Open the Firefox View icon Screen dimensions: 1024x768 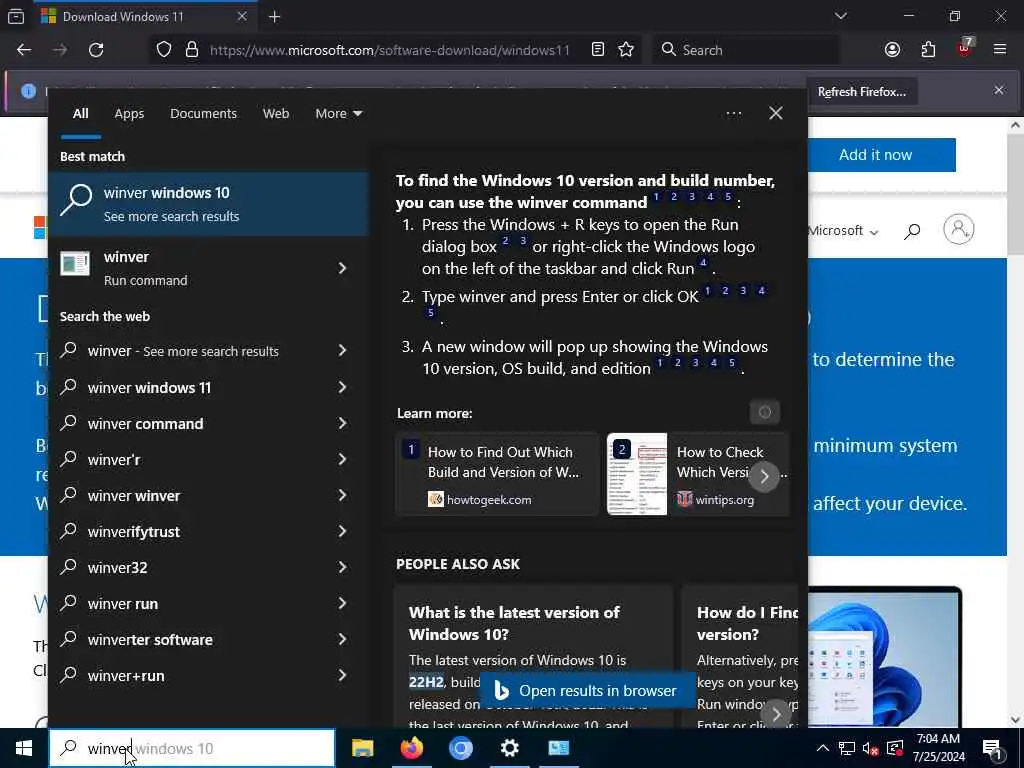click(16, 17)
